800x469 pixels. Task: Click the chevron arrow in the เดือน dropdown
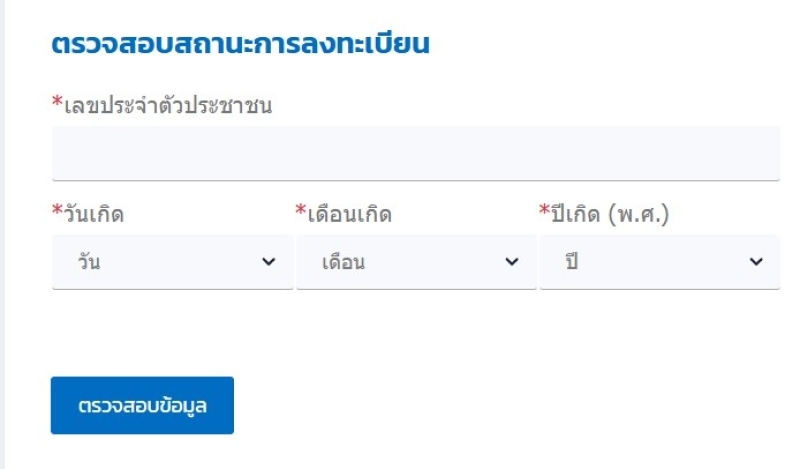512,262
